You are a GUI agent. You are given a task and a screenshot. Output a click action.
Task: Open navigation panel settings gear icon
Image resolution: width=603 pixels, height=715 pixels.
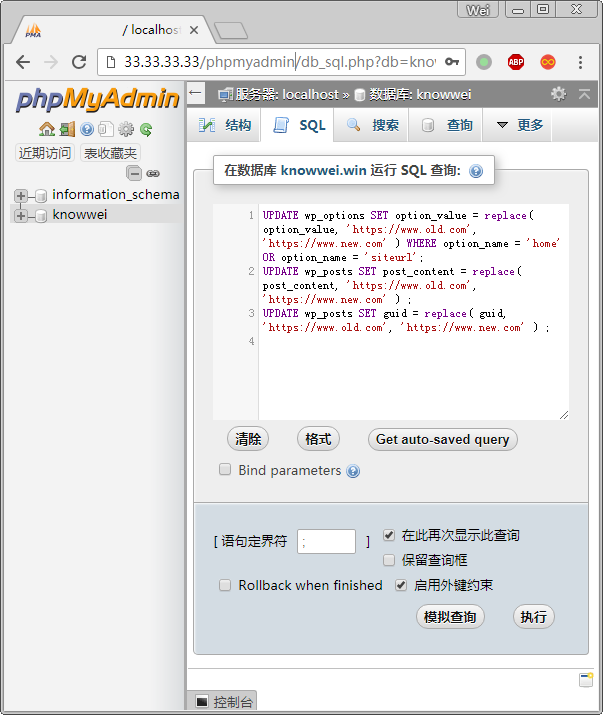click(126, 130)
